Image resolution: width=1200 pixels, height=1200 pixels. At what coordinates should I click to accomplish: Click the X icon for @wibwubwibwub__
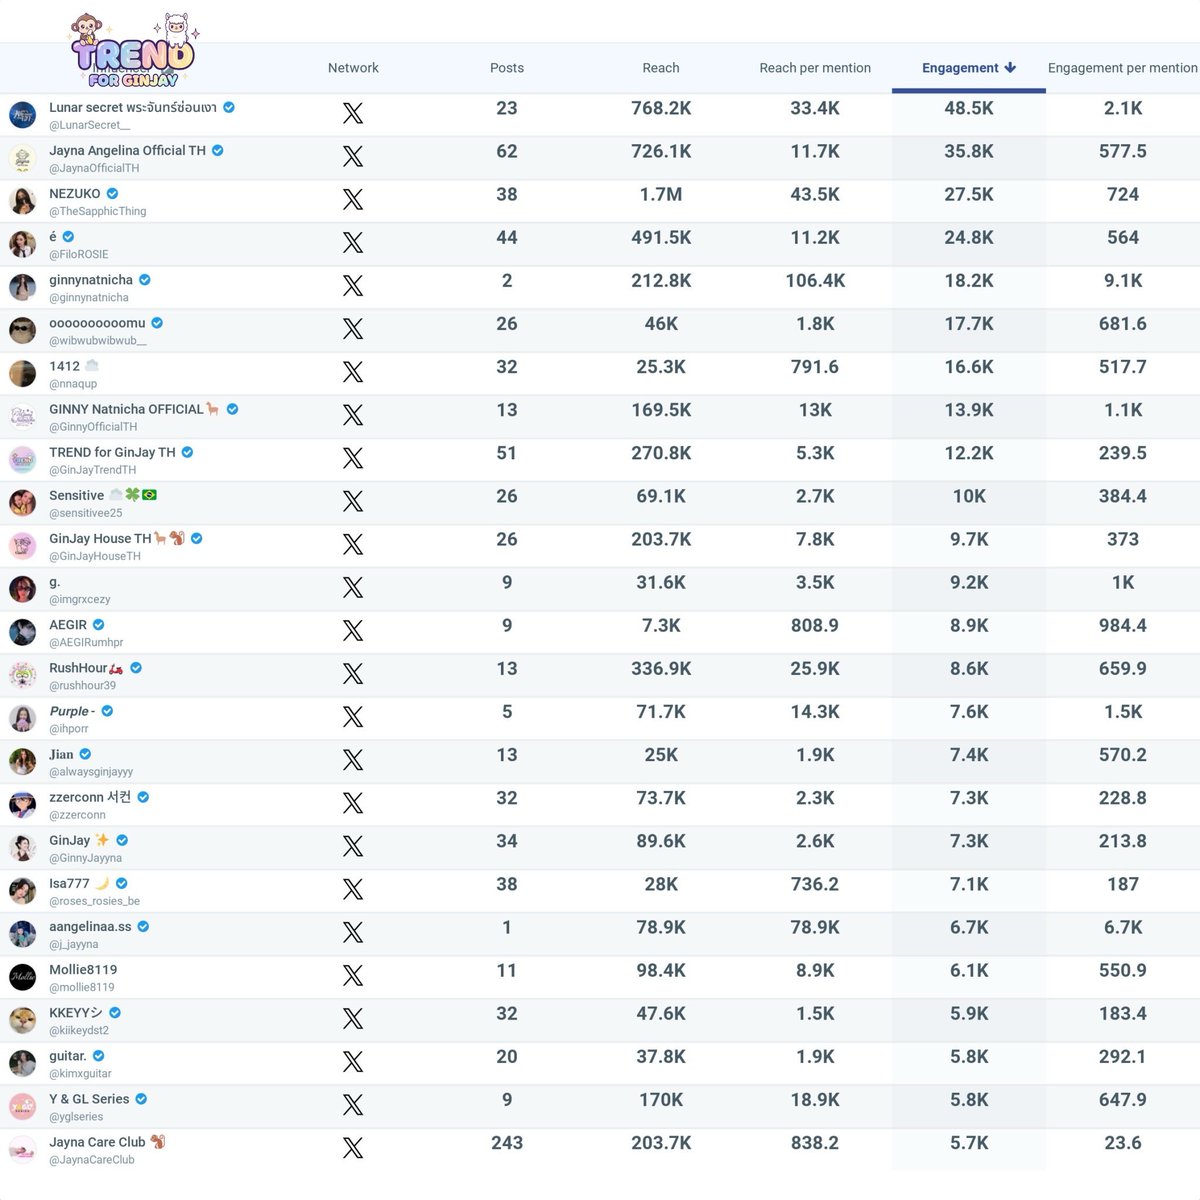353,328
